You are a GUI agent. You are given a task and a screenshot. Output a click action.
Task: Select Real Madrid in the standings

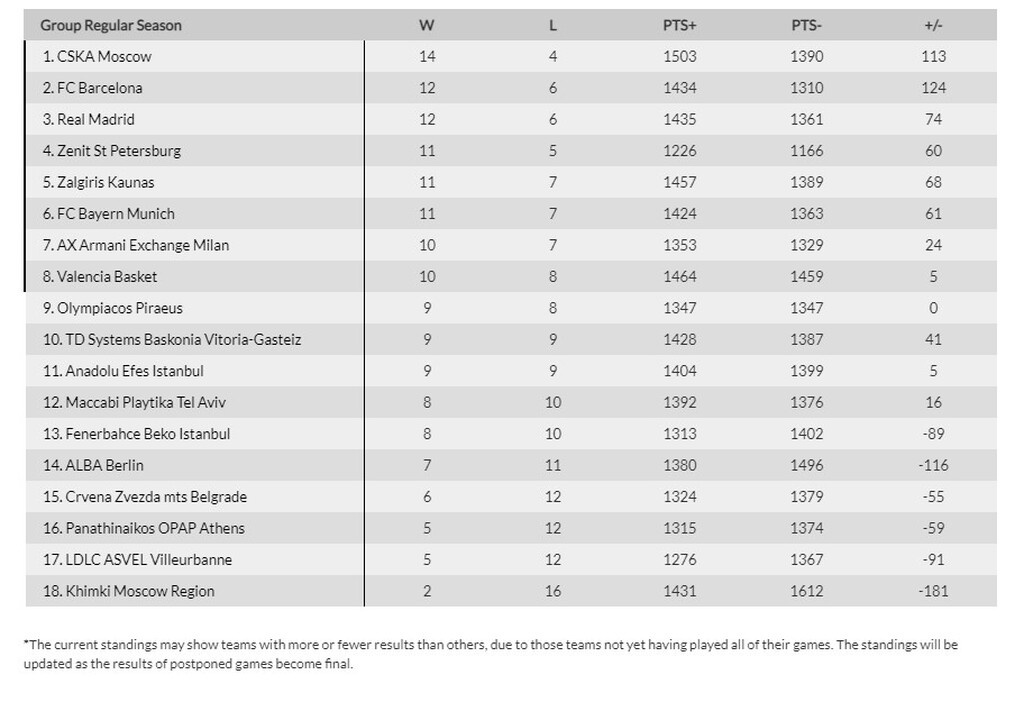coord(96,120)
